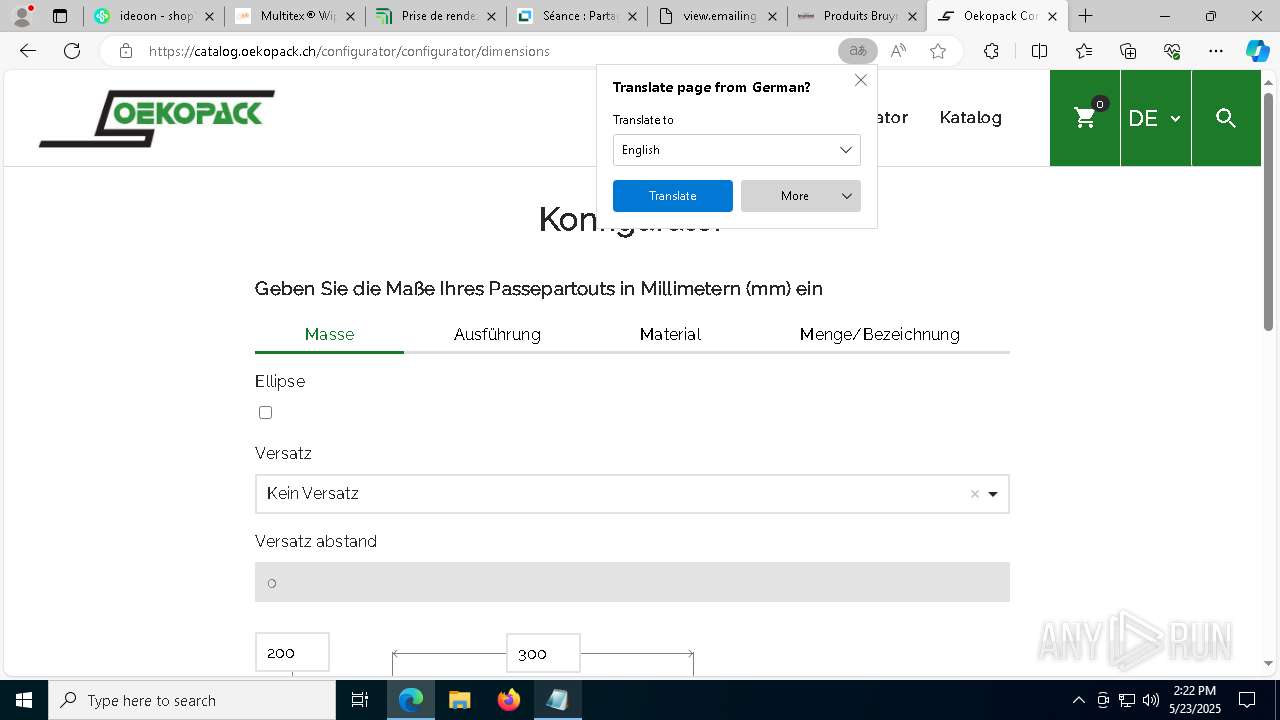Click the height field showing 200

(x=292, y=652)
